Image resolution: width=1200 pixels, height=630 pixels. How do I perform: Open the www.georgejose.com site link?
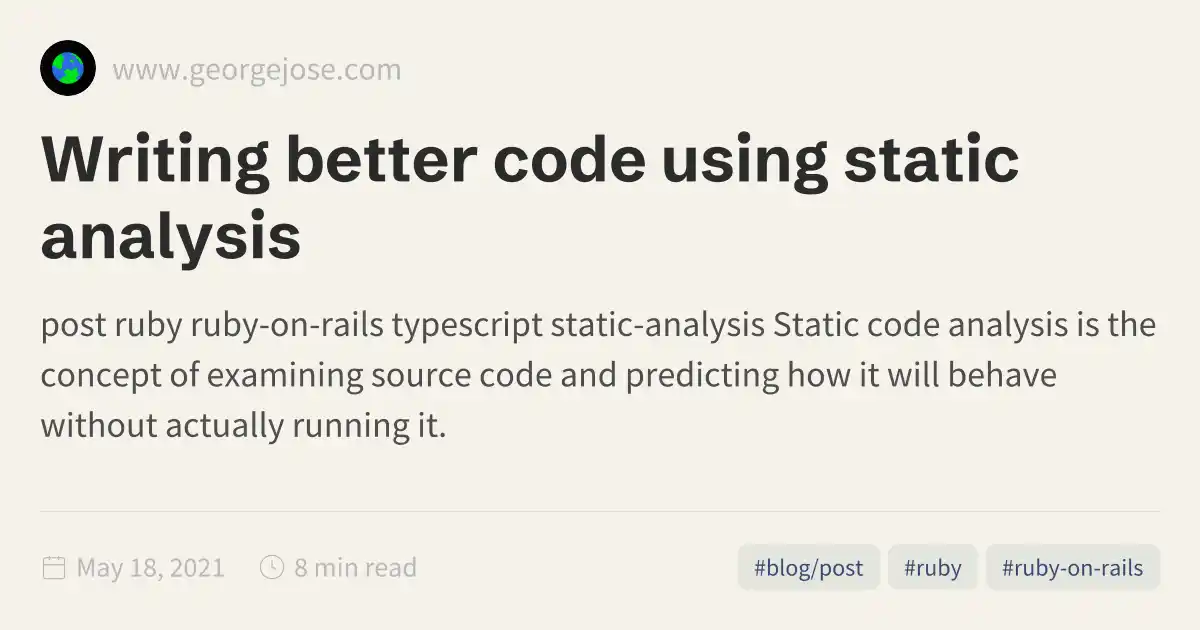(256, 70)
